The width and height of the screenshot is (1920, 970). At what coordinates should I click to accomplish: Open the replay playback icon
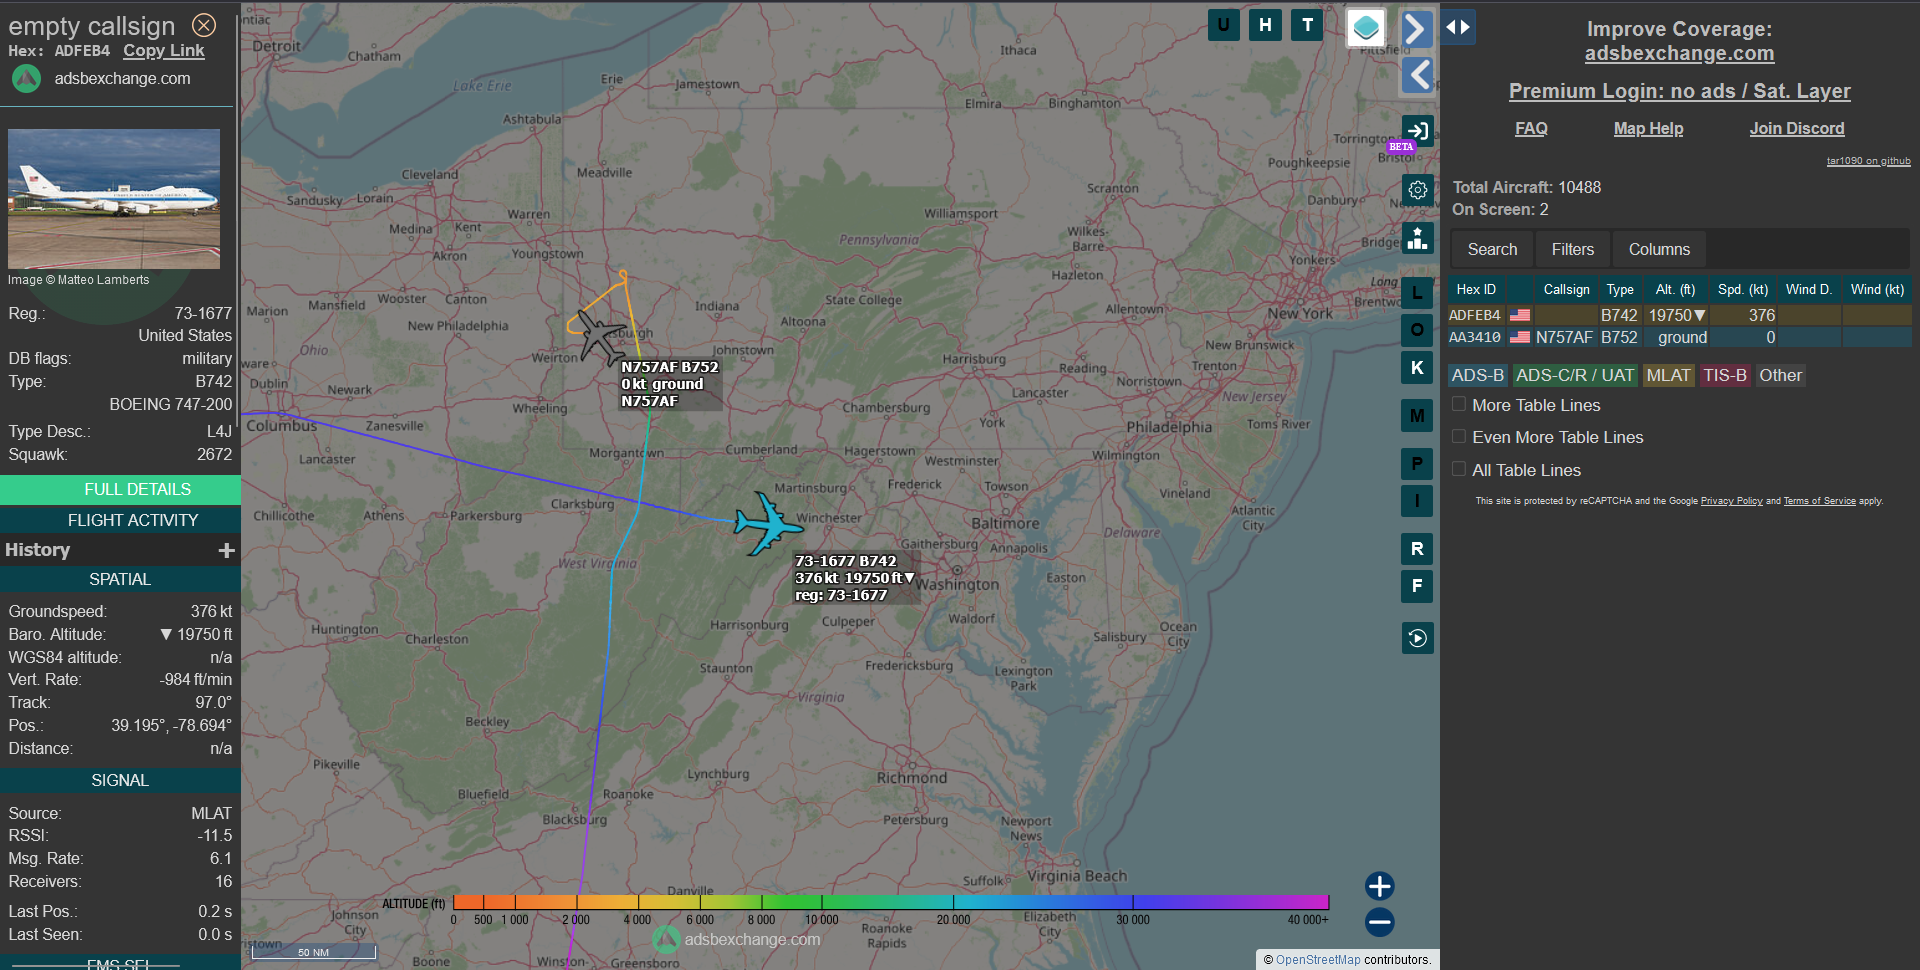[x=1417, y=638]
